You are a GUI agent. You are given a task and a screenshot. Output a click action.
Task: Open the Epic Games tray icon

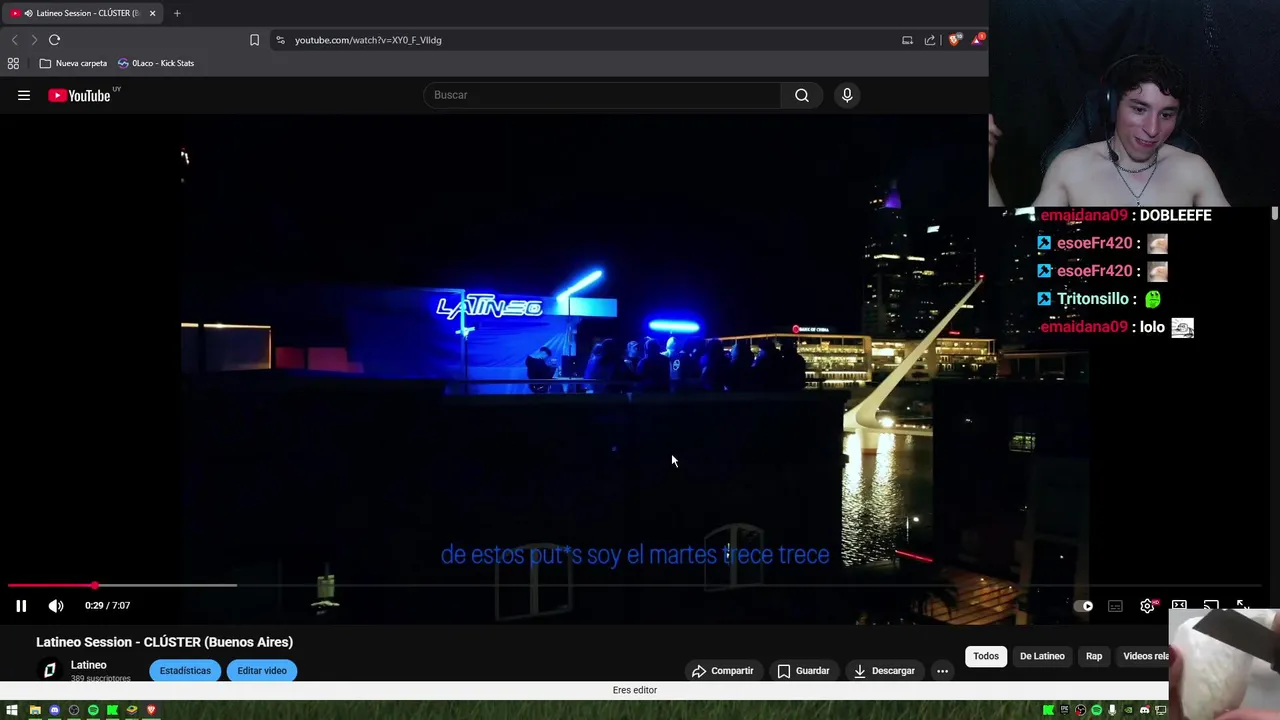[1065, 710]
